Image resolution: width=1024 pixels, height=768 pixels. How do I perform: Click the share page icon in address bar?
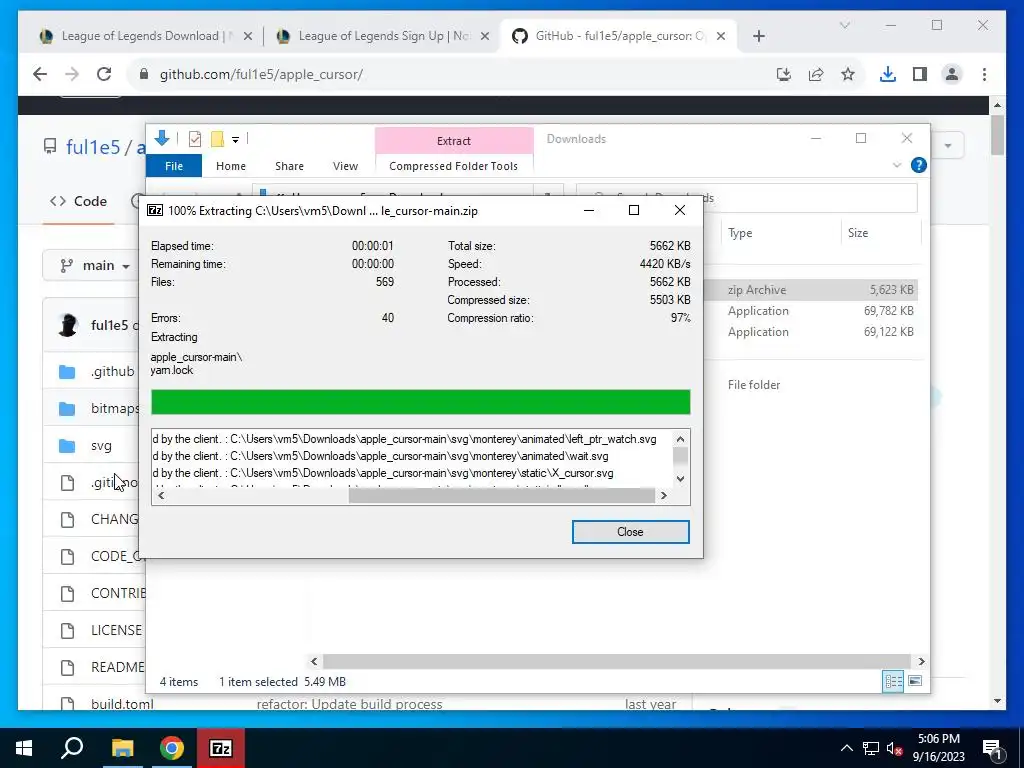816,74
